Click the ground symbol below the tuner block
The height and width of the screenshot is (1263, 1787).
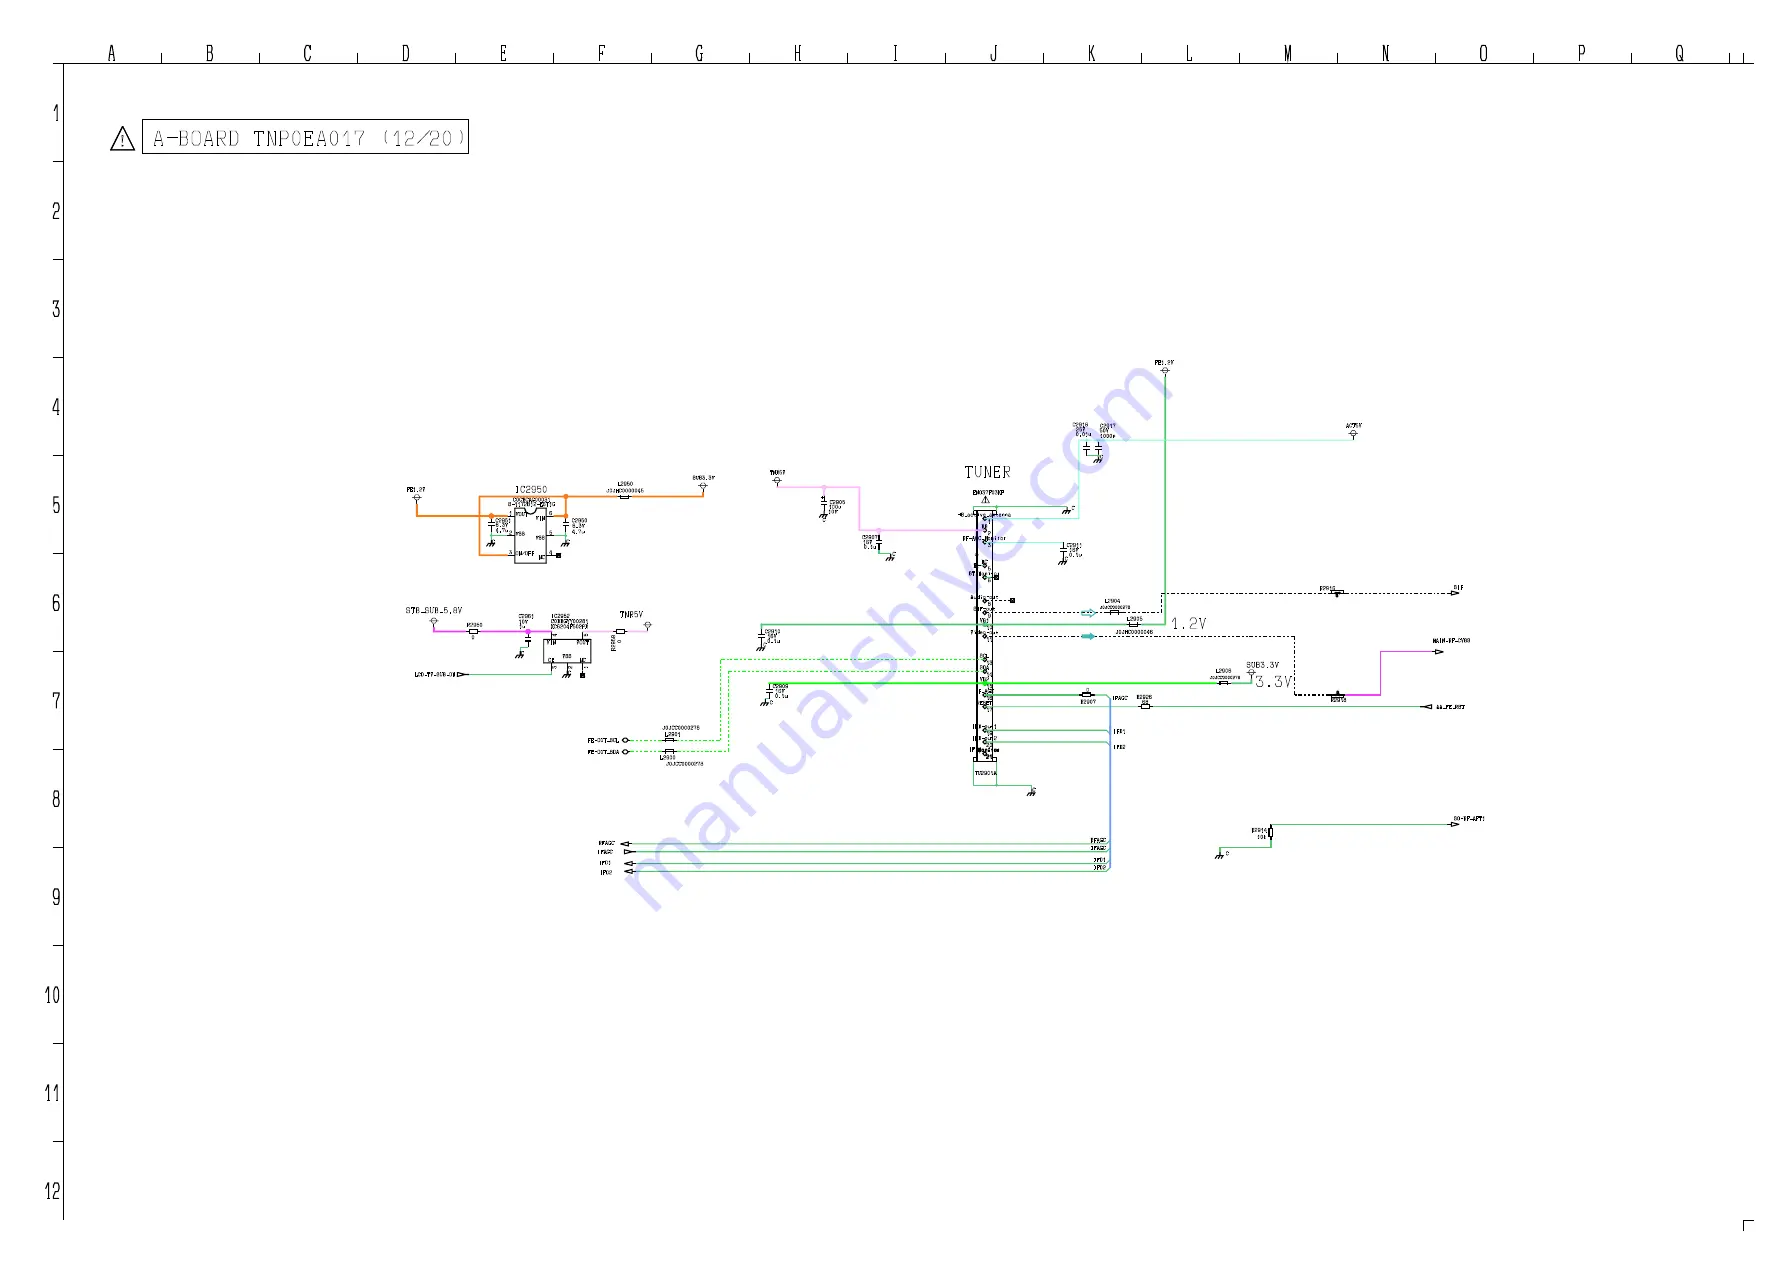(x=1031, y=792)
